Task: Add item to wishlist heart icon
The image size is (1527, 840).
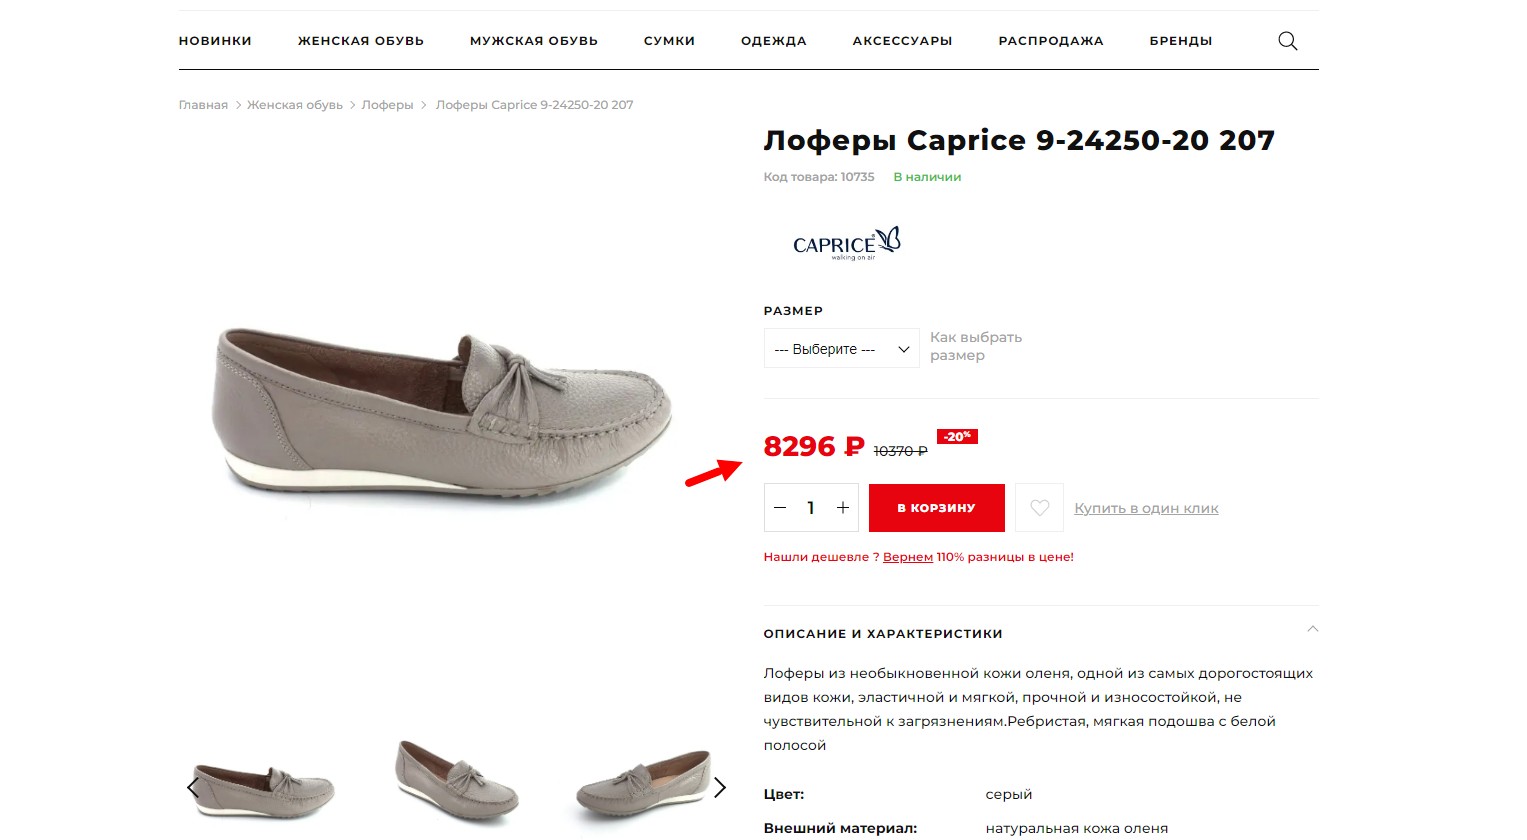Action: tap(1039, 508)
